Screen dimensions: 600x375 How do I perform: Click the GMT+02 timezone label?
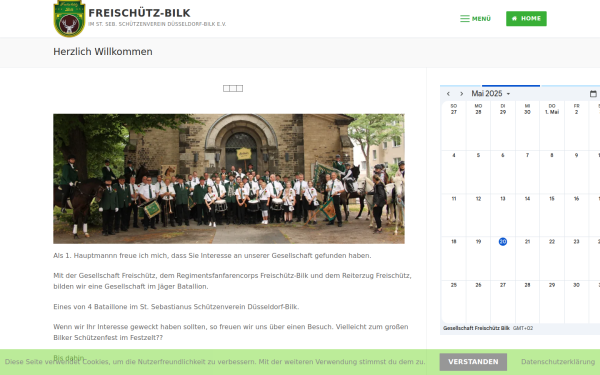pyautogui.click(x=523, y=328)
